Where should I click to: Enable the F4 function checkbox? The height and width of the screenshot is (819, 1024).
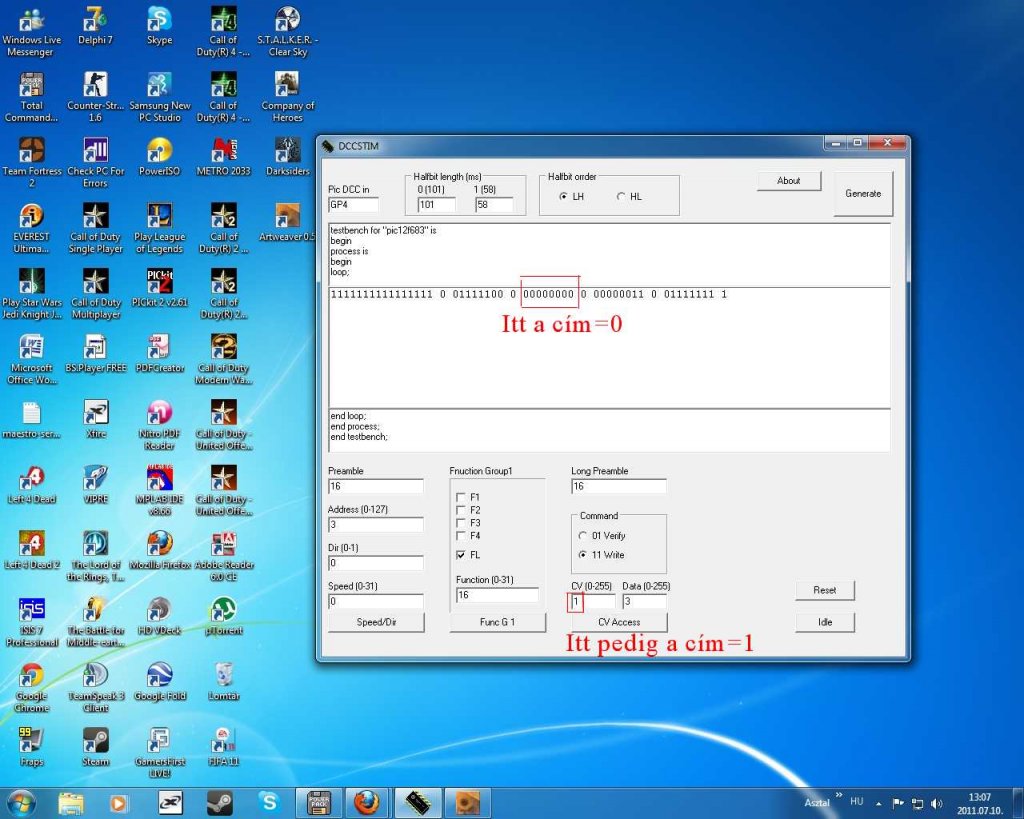pyautogui.click(x=461, y=536)
